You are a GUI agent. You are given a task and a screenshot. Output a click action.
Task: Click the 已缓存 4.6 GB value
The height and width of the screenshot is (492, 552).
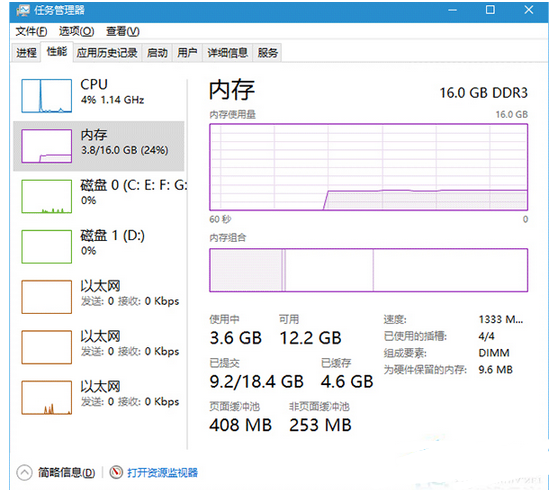coord(347,381)
